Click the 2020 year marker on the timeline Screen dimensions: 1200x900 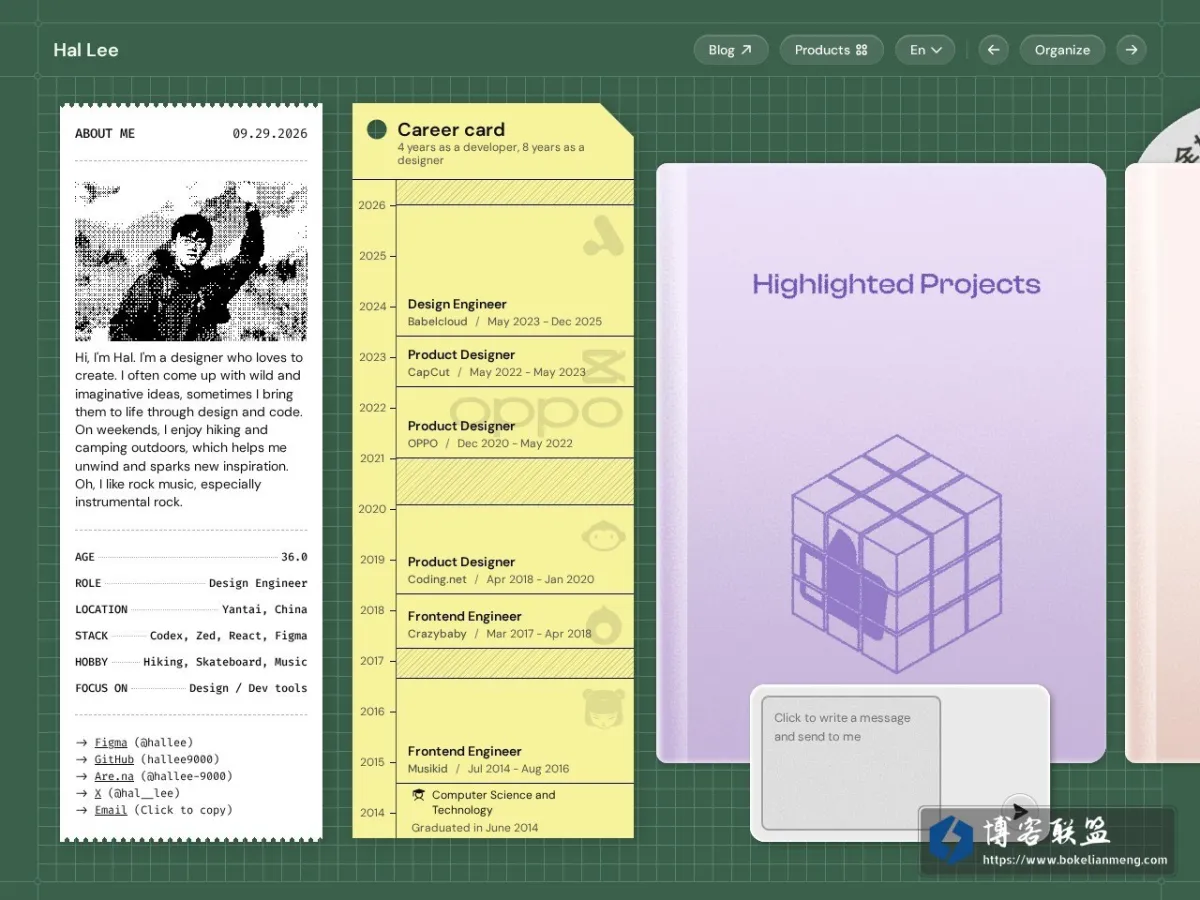click(x=372, y=509)
